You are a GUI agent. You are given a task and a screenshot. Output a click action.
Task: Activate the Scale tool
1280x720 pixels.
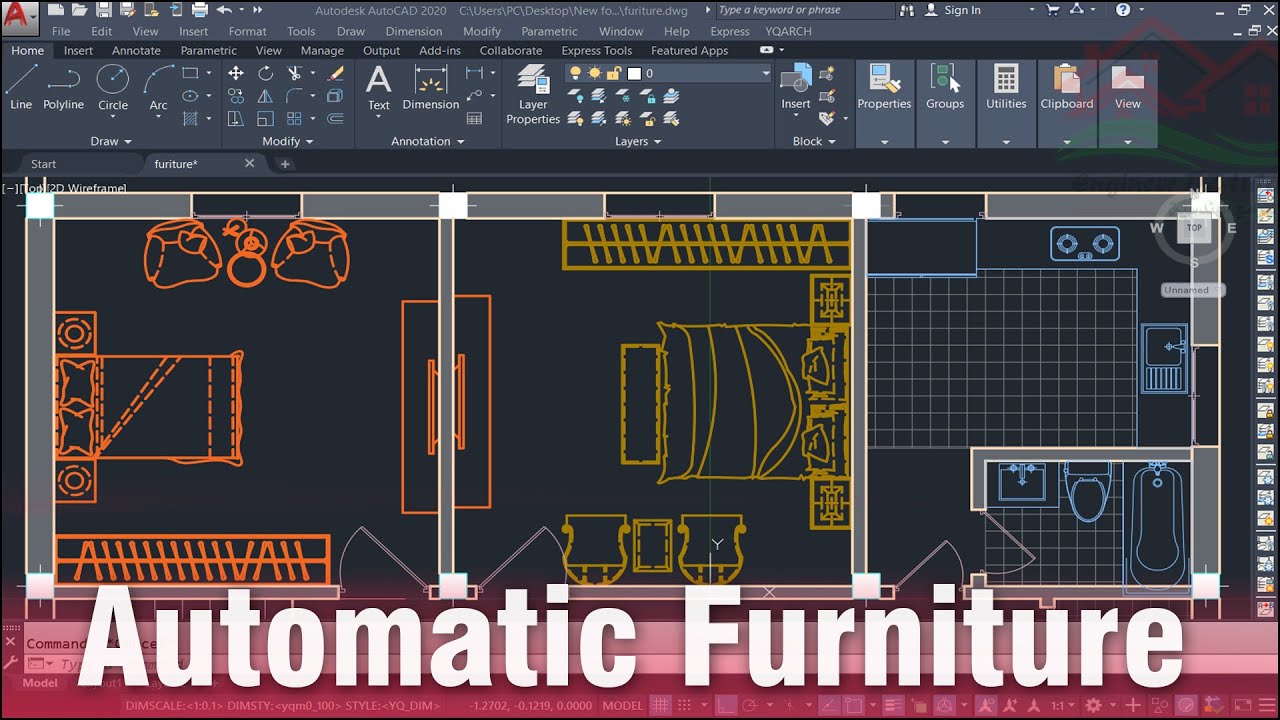[265, 118]
